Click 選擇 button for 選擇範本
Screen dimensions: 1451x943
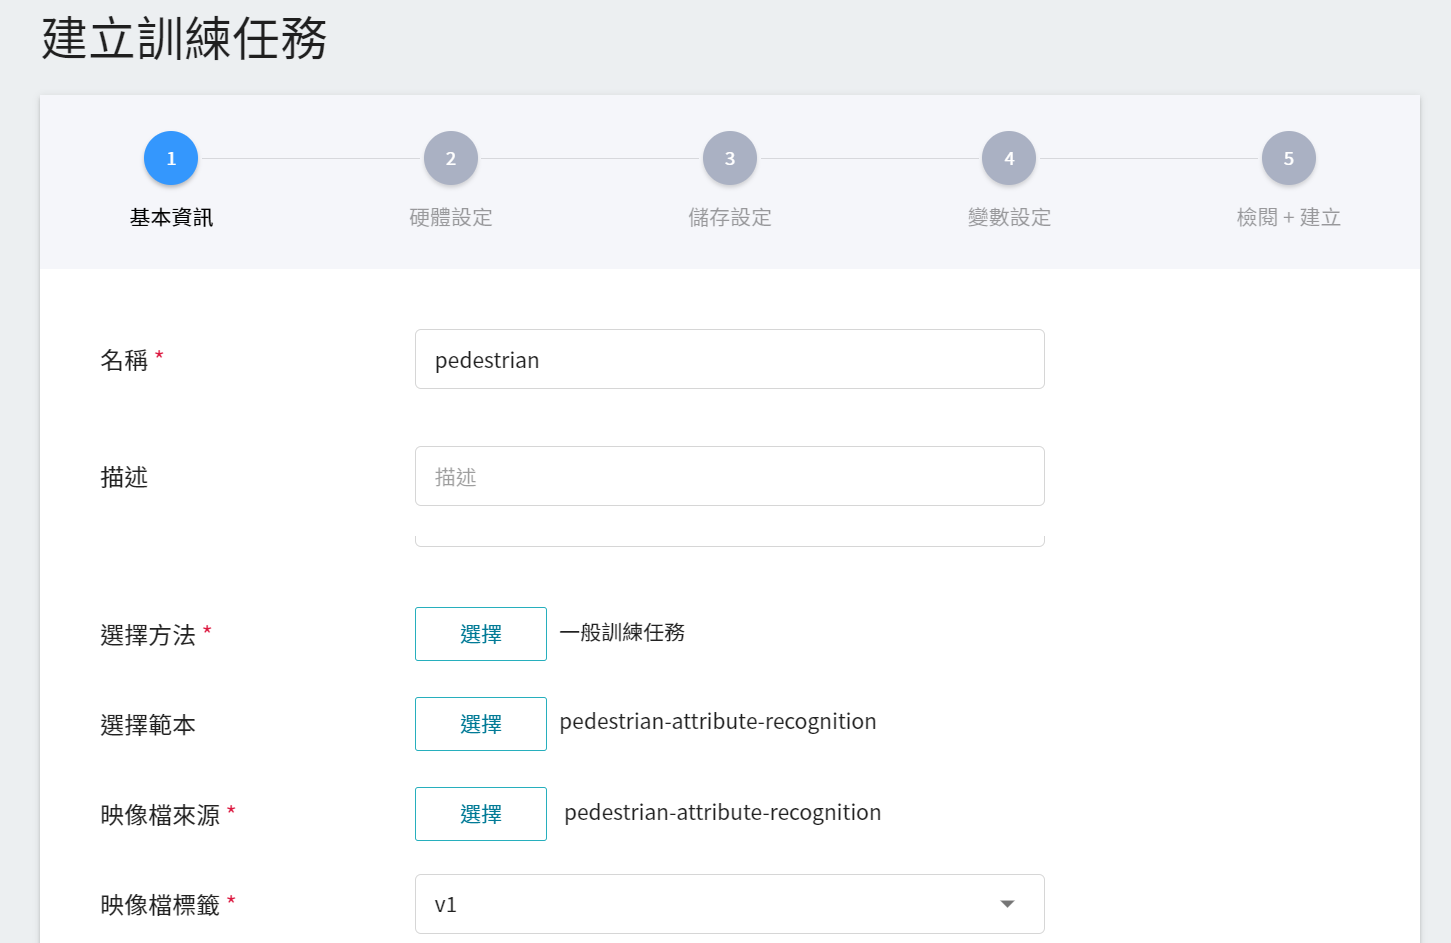[x=481, y=724]
